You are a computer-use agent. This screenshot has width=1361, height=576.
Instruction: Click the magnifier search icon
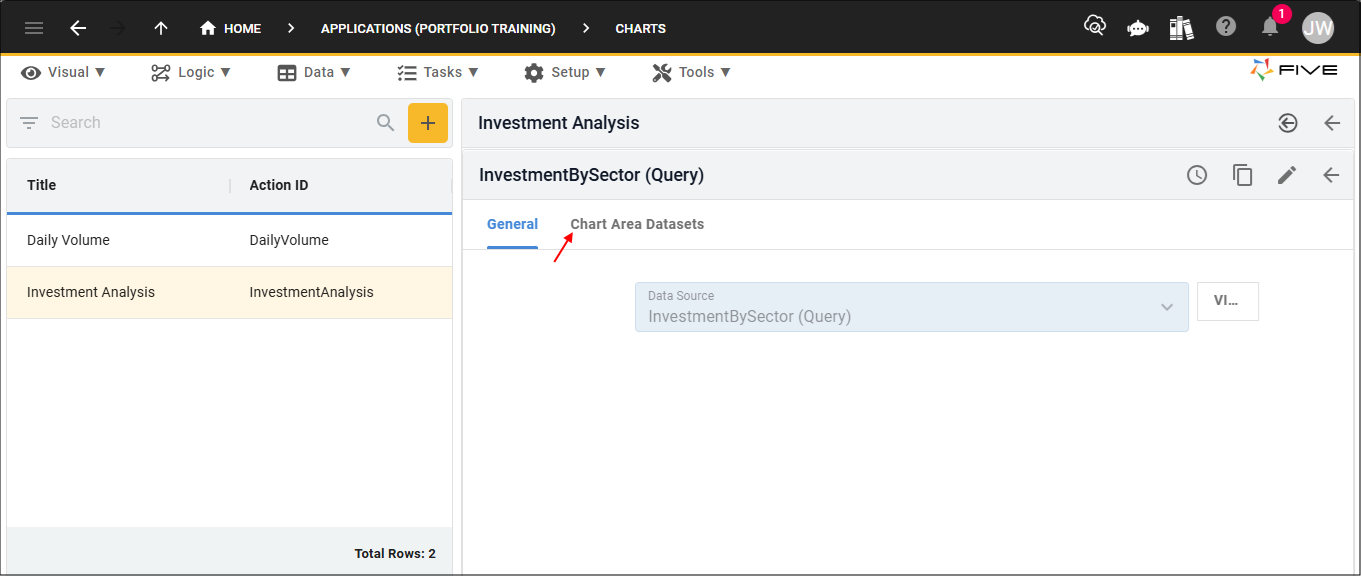(x=386, y=123)
